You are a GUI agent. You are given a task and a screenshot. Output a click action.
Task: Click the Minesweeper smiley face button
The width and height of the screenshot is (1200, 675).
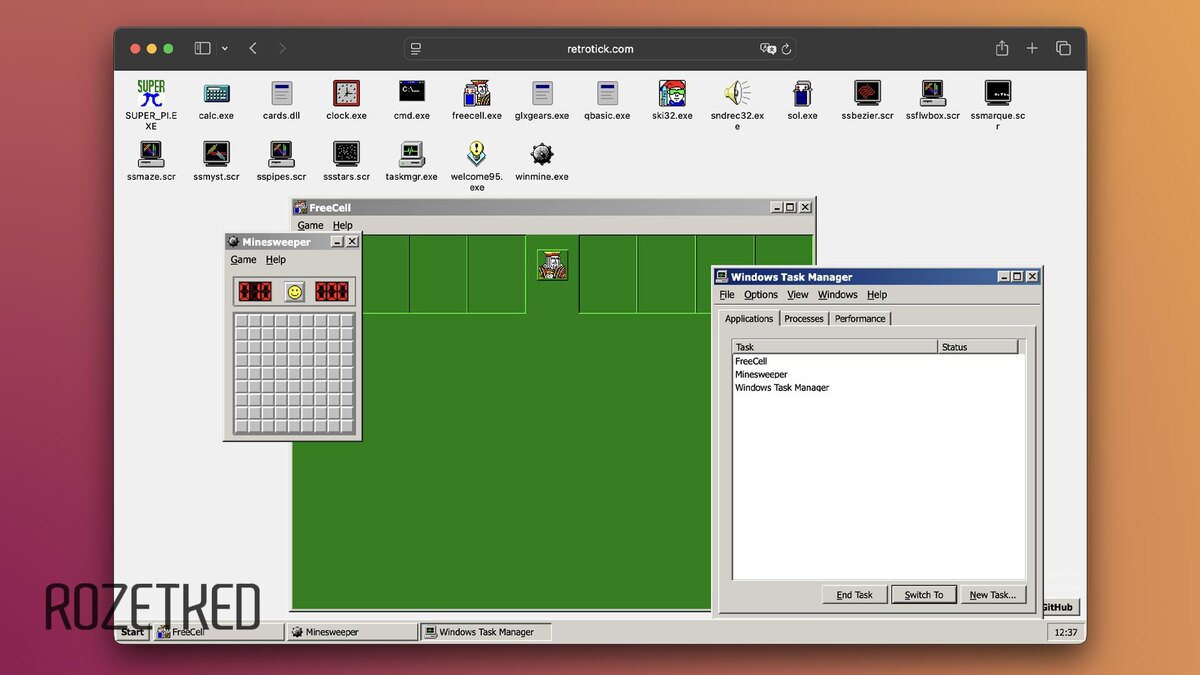coord(294,291)
